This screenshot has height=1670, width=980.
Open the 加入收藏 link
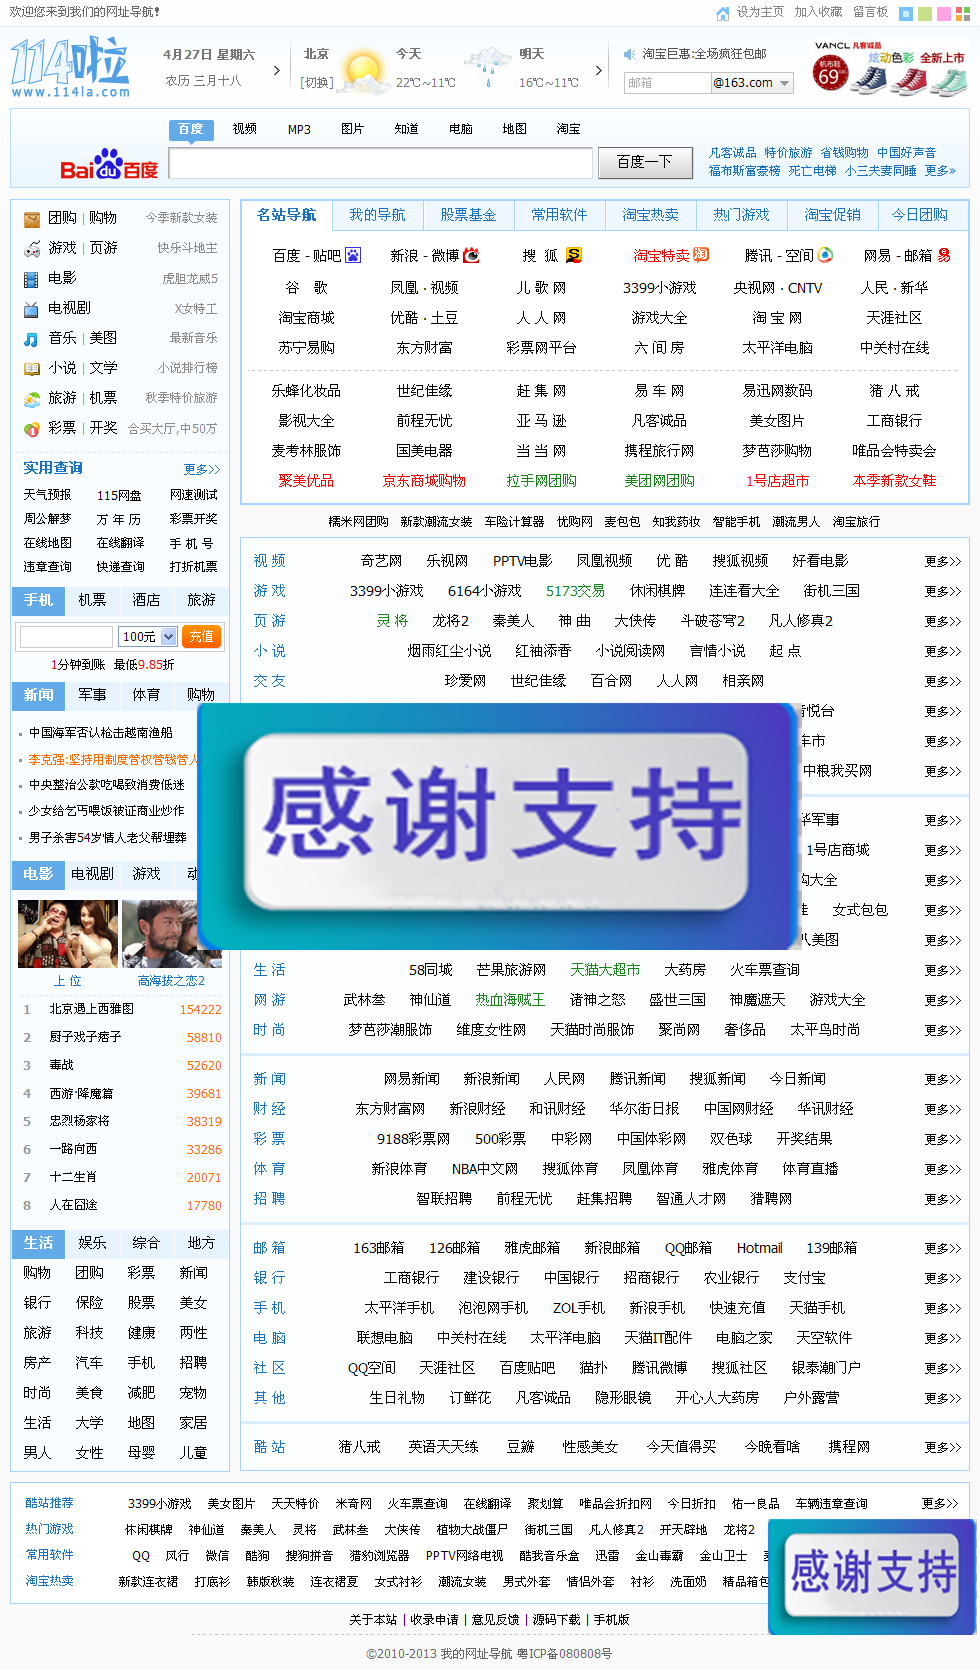[818, 12]
